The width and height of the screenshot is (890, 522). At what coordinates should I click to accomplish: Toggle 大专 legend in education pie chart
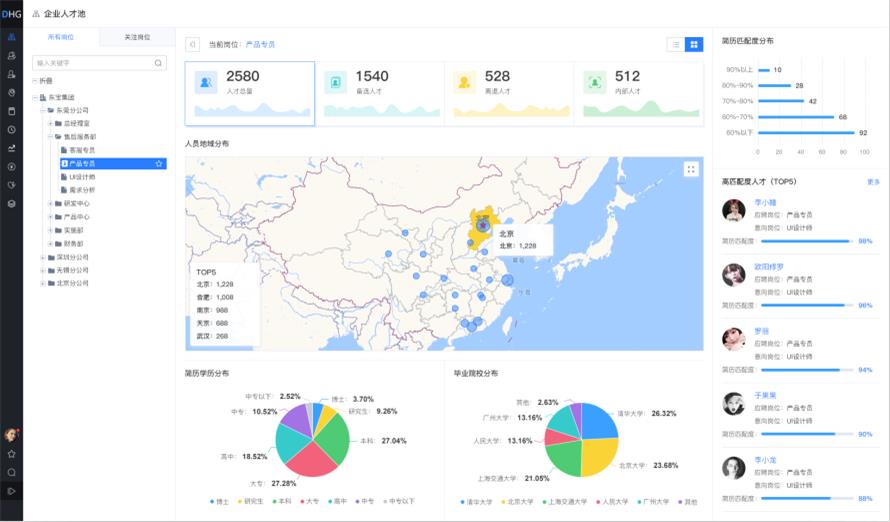(x=309, y=502)
